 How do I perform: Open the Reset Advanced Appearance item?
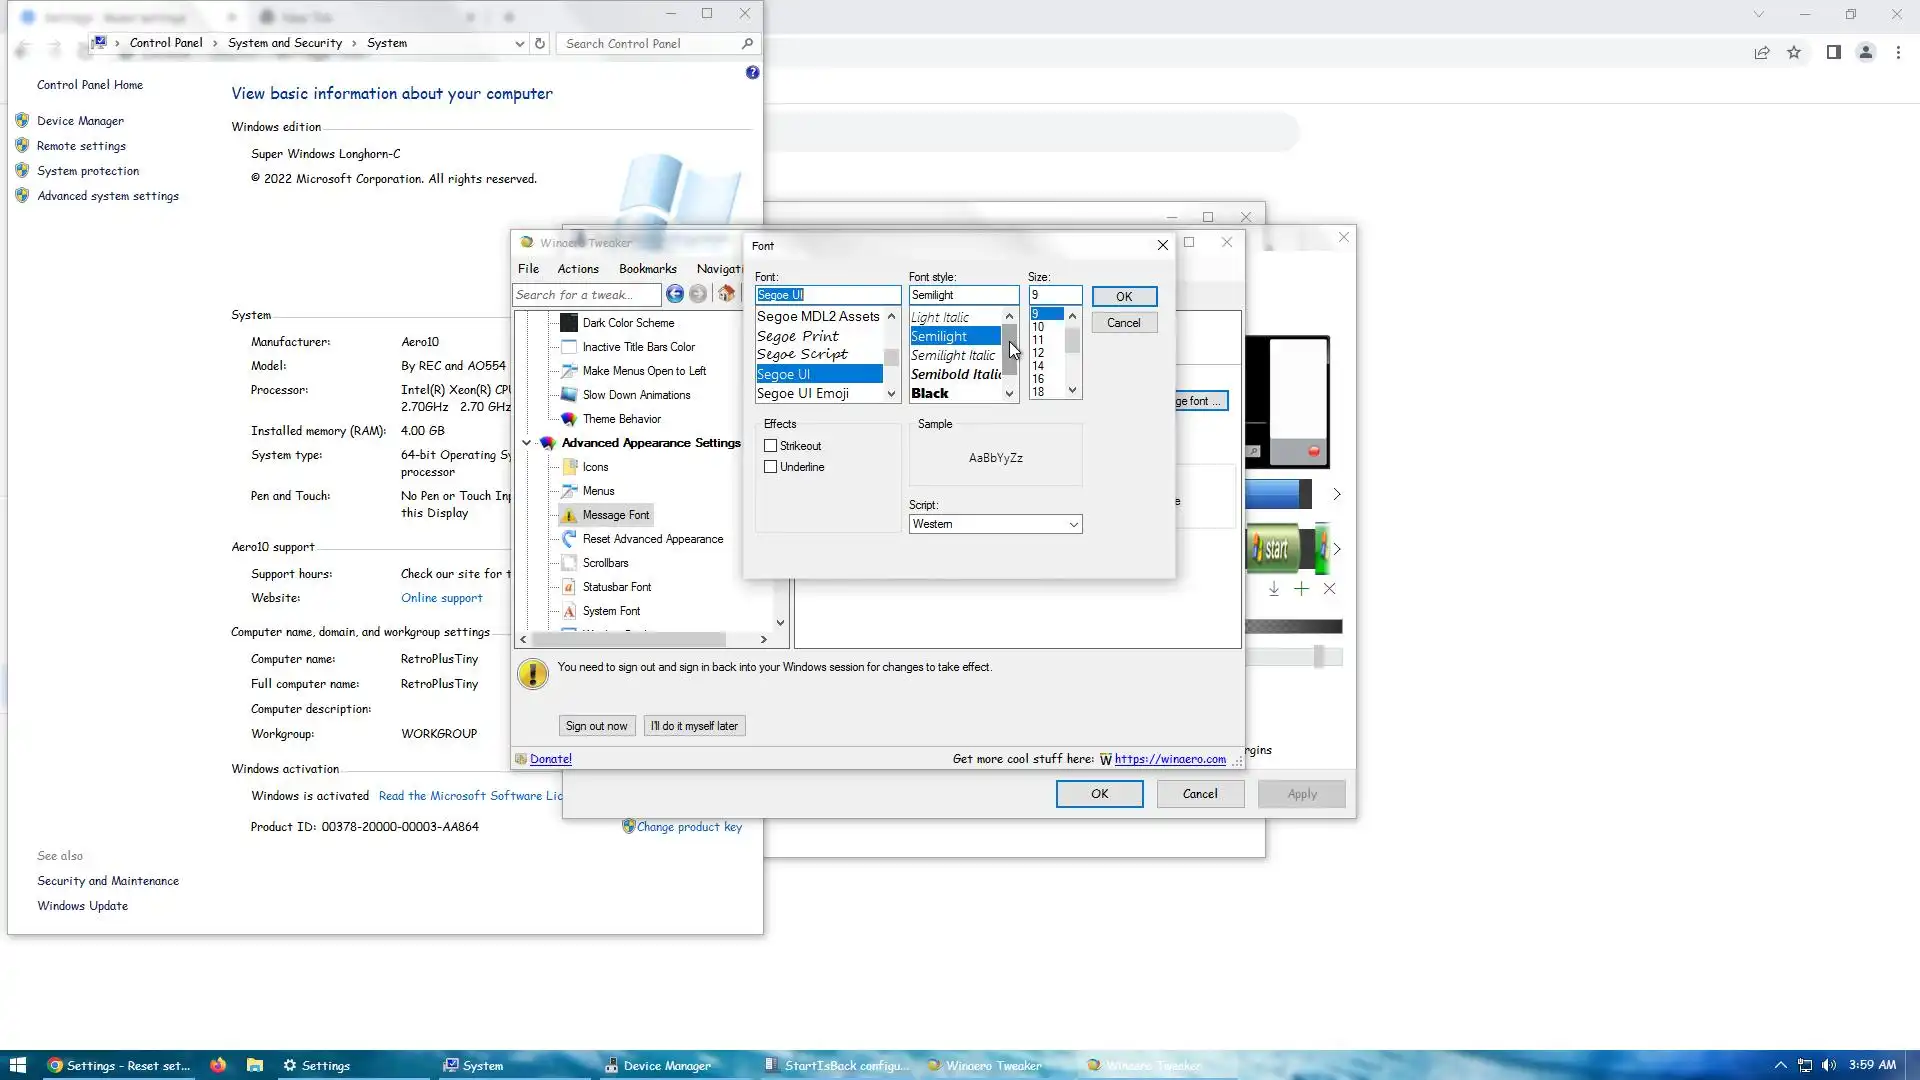pos(652,539)
